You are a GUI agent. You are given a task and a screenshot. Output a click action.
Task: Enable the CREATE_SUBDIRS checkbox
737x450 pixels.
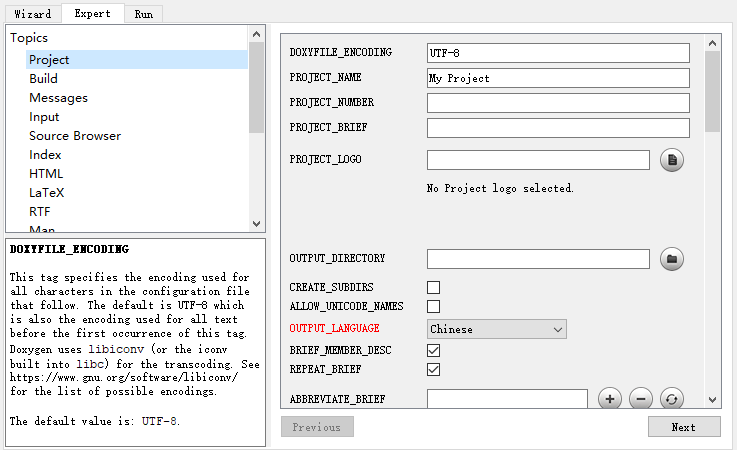pos(434,288)
